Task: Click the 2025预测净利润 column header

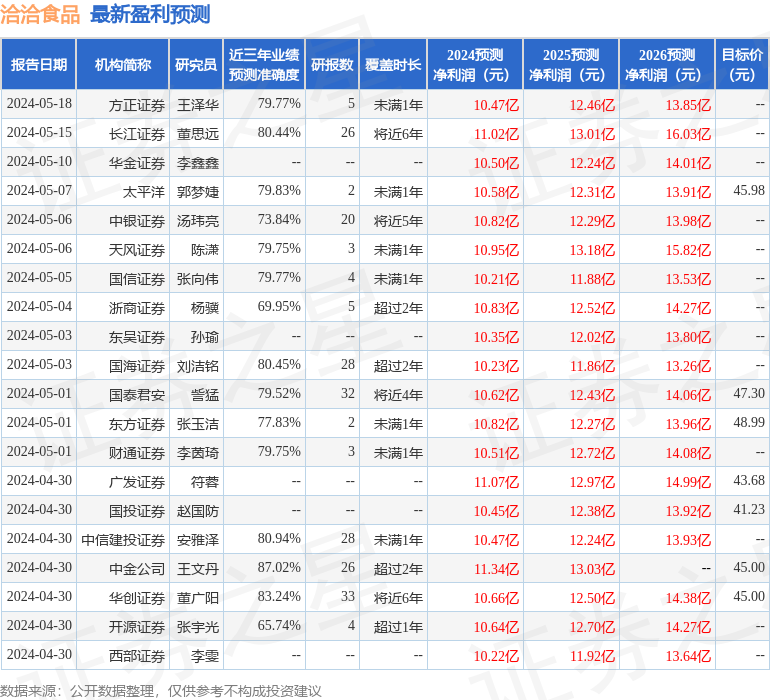Action: pyautogui.click(x=571, y=64)
